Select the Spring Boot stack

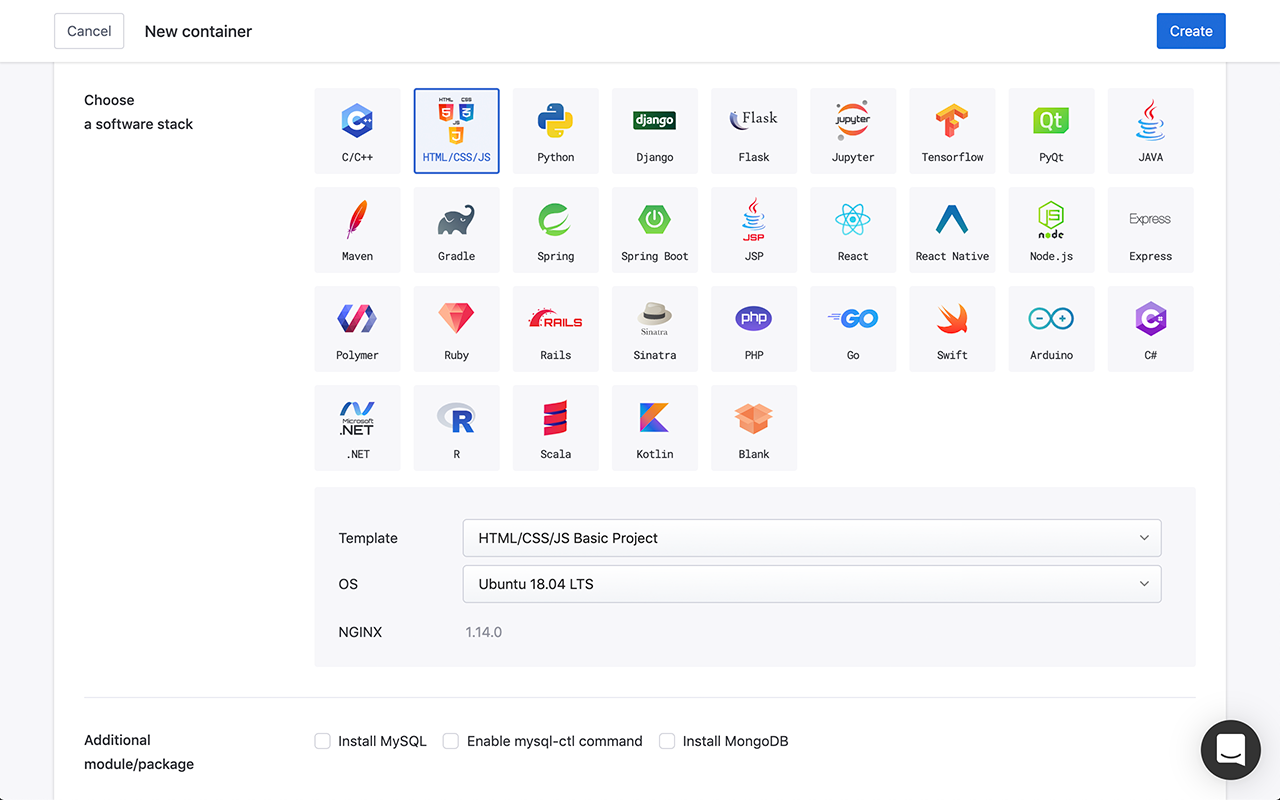click(x=654, y=229)
